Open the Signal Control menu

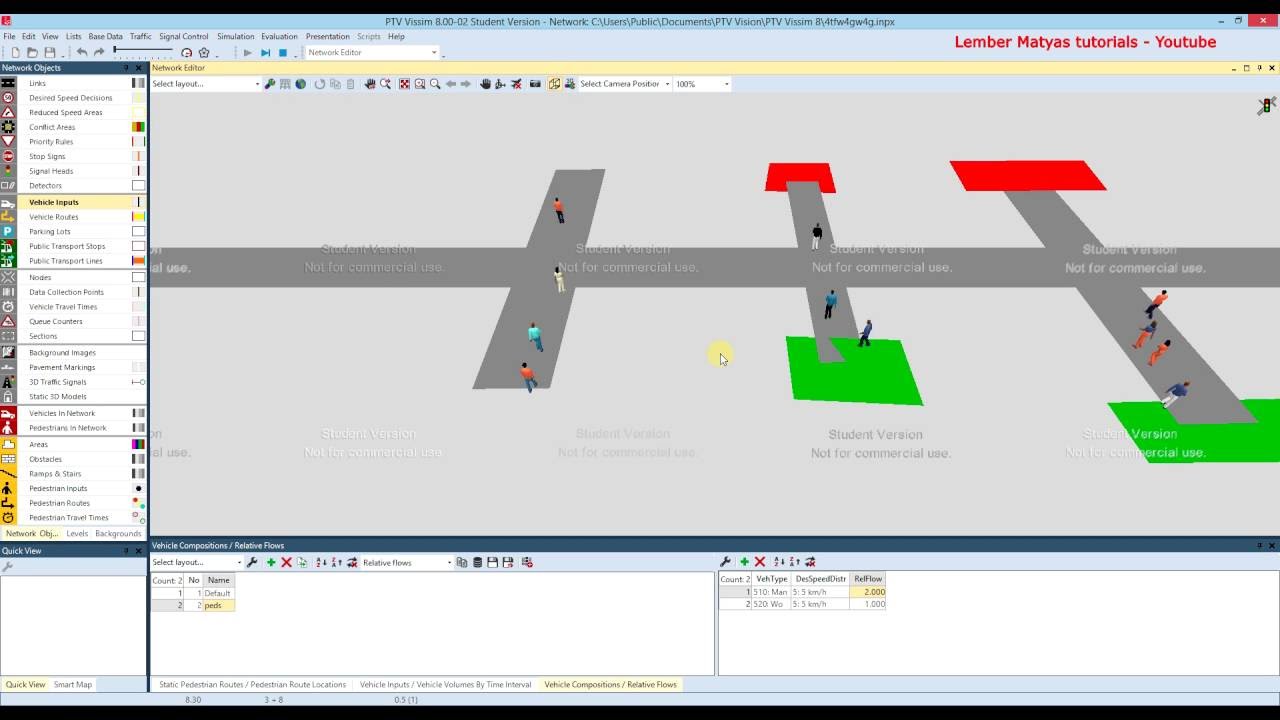pyautogui.click(x=183, y=37)
